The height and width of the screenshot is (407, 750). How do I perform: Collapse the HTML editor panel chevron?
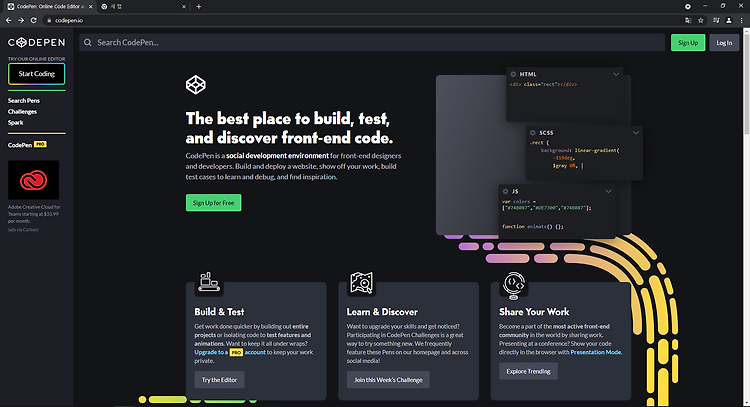coord(616,74)
